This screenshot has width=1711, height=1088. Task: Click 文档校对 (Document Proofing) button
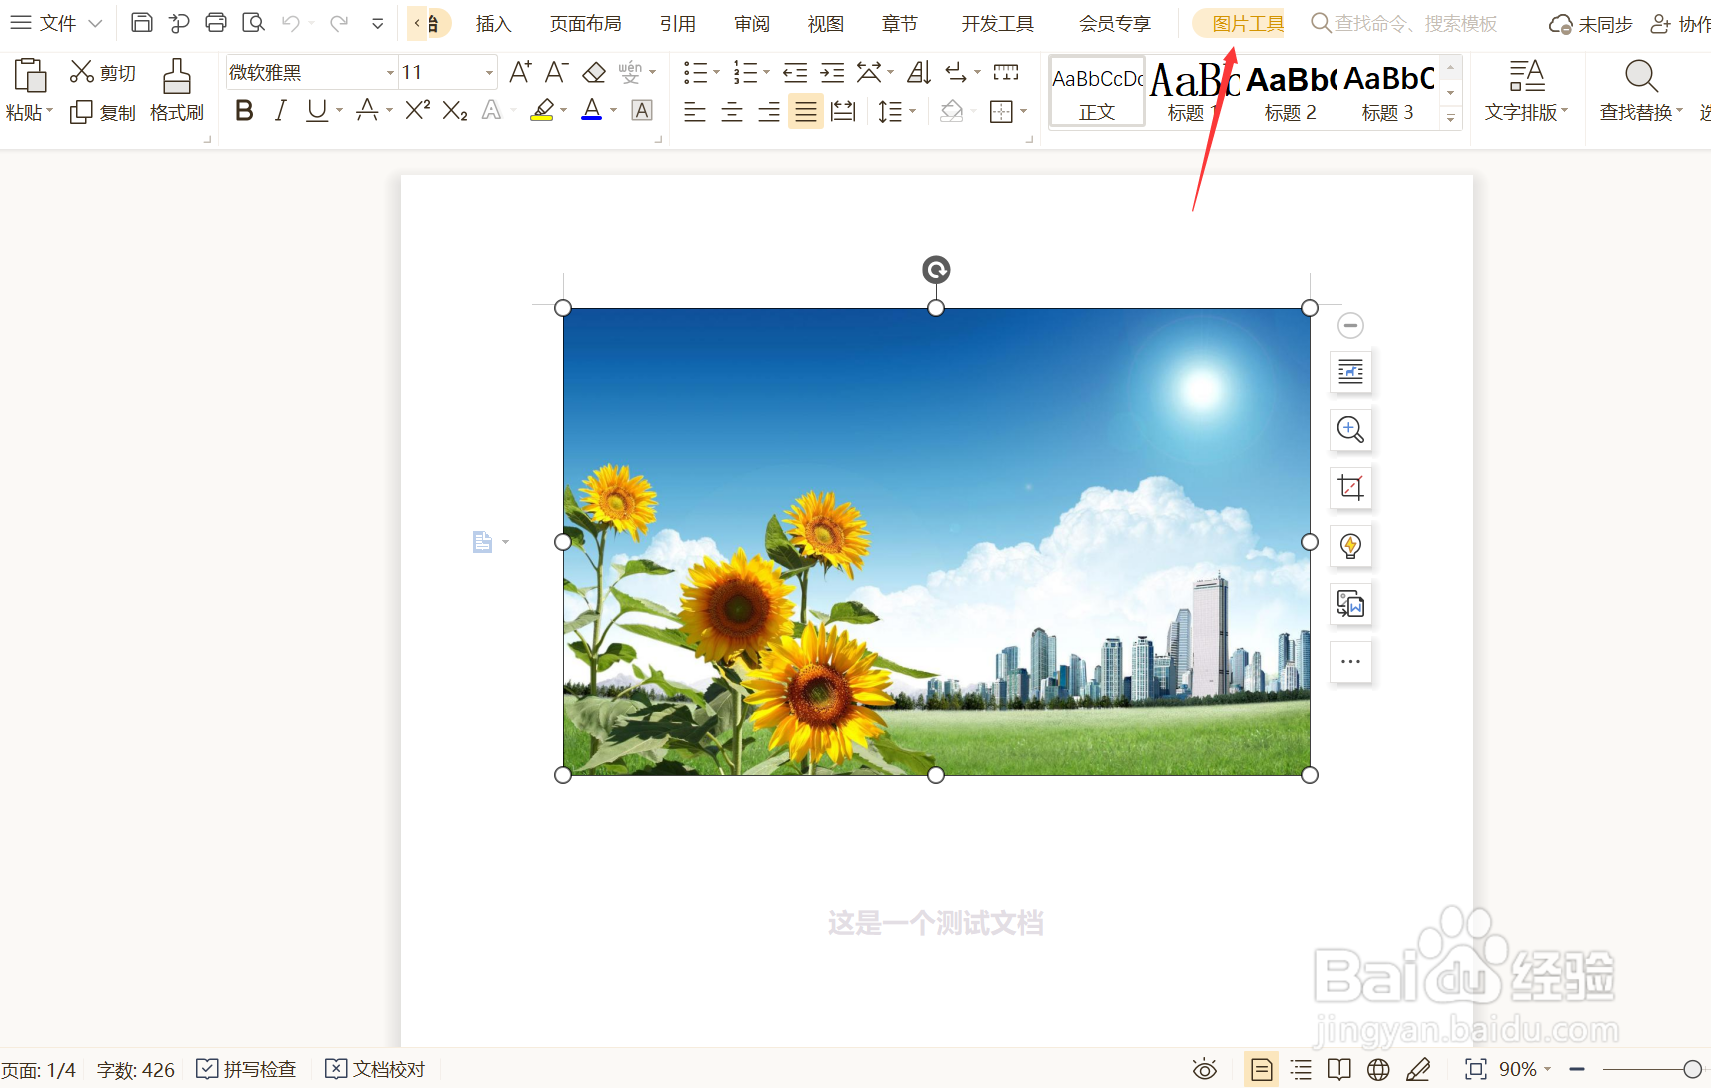pos(376,1069)
